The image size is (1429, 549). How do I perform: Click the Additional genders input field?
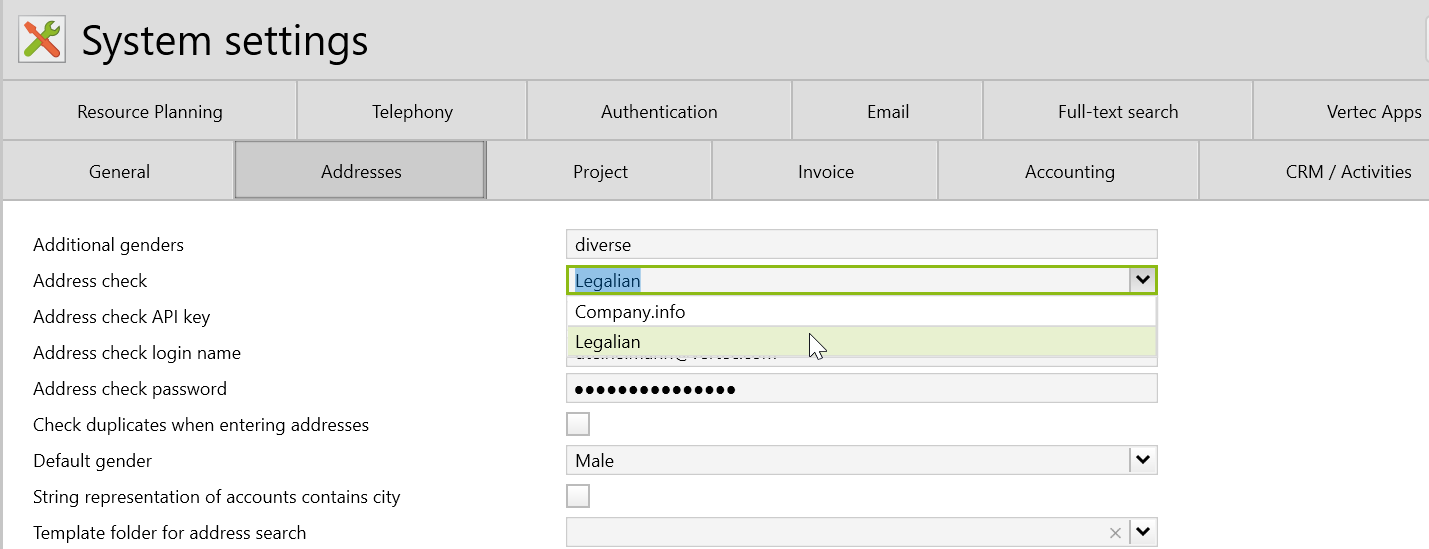[x=860, y=244]
